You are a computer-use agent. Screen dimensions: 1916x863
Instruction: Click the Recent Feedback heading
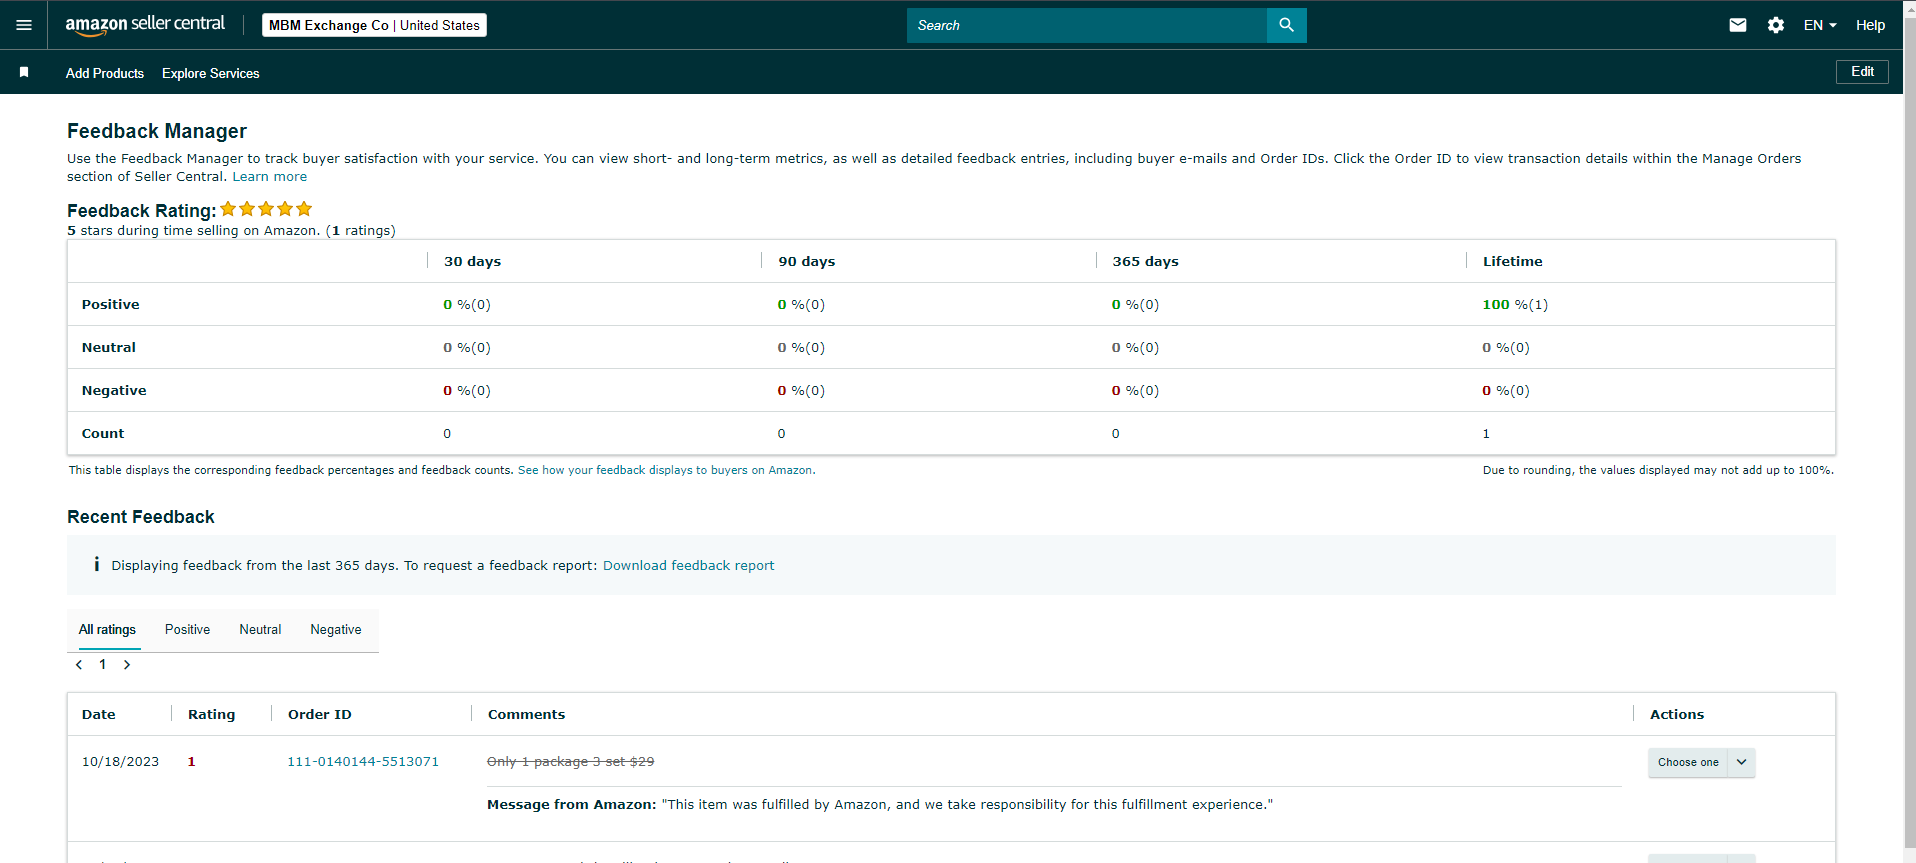pos(141,517)
